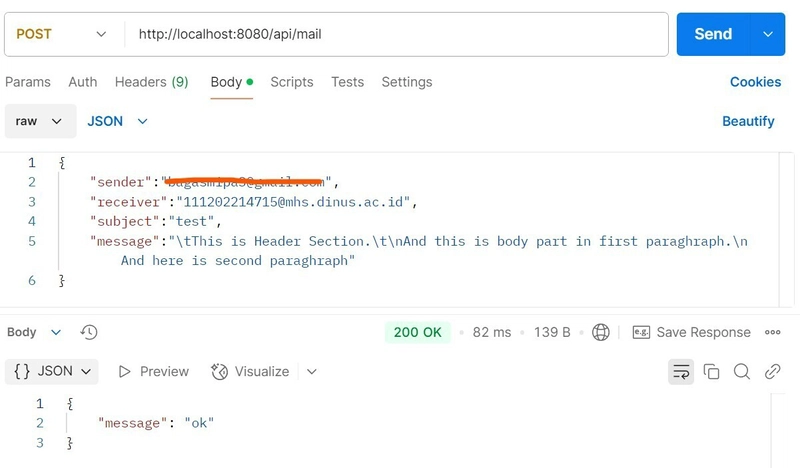Toggle the word wrap icon in response
This screenshot has height=468, width=800.
click(x=681, y=372)
